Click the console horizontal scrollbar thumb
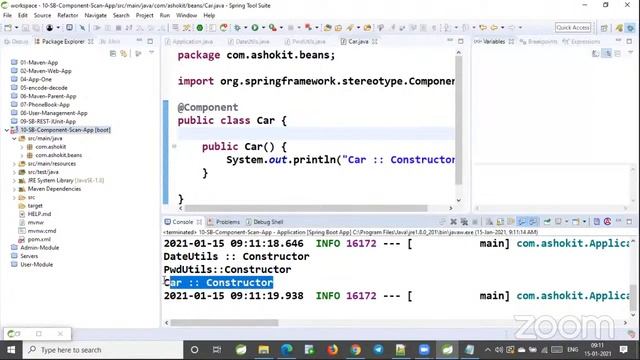 point(224,323)
